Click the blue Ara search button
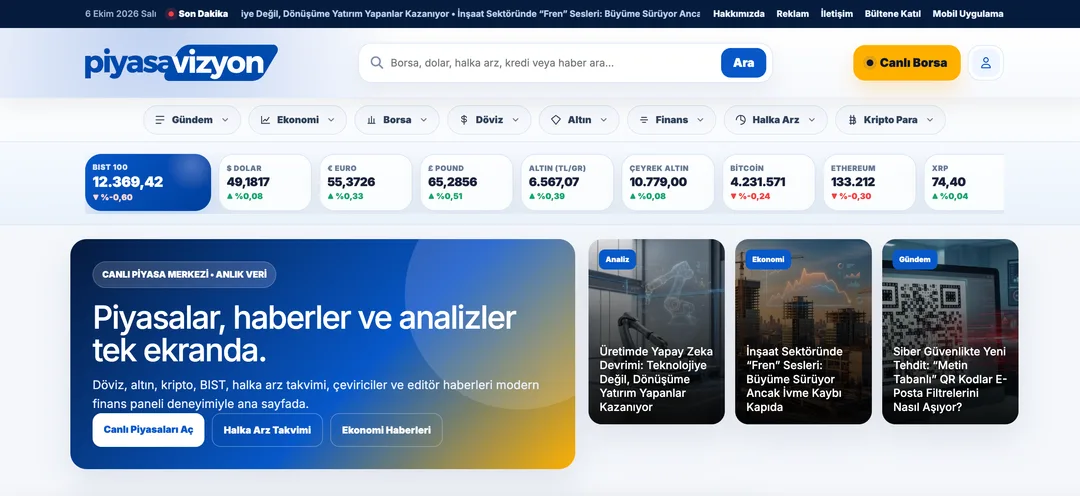 (743, 63)
